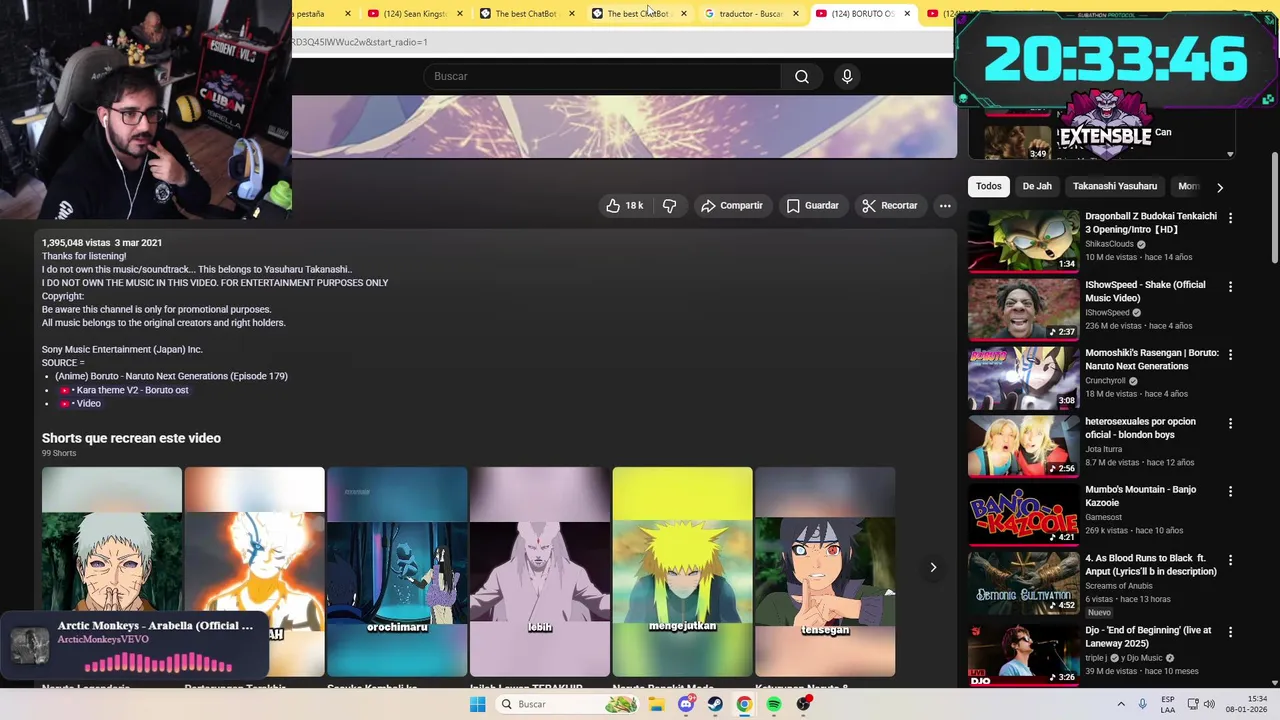
Task: Open the orochimaru Short thumbnail
Action: (x=397, y=572)
